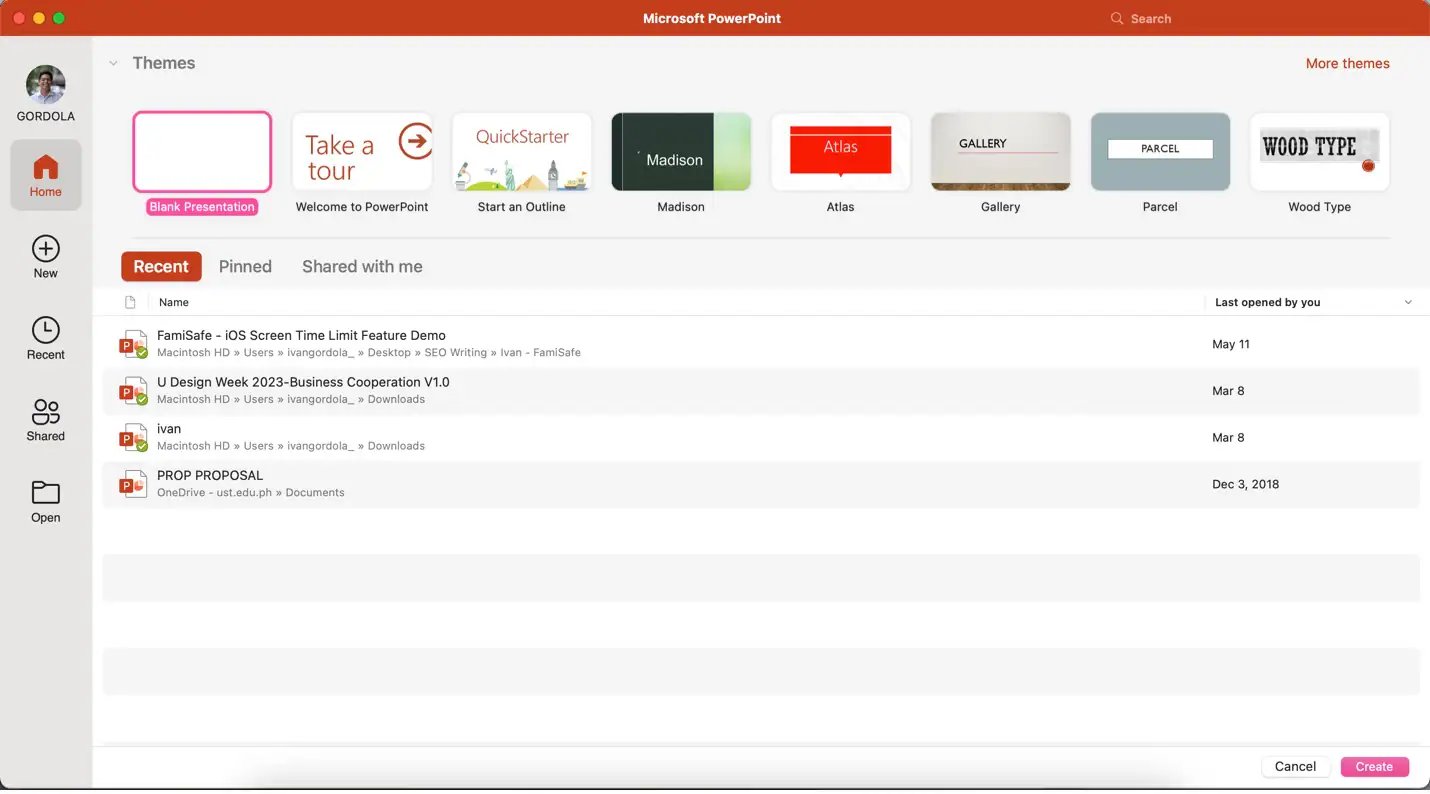The image size is (1430, 794).
Task: Click the PROP PROPOSAL file icon
Action: click(x=132, y=485)
